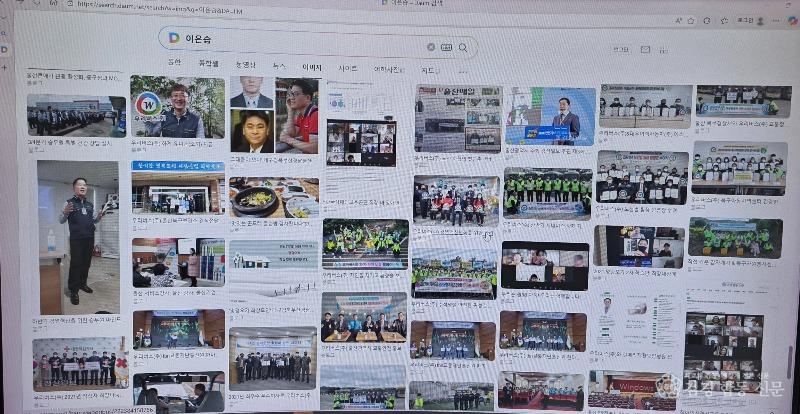800x414 pixels.
Task: Open the 동영상 search tab
Action: click(x=245, y=65)
